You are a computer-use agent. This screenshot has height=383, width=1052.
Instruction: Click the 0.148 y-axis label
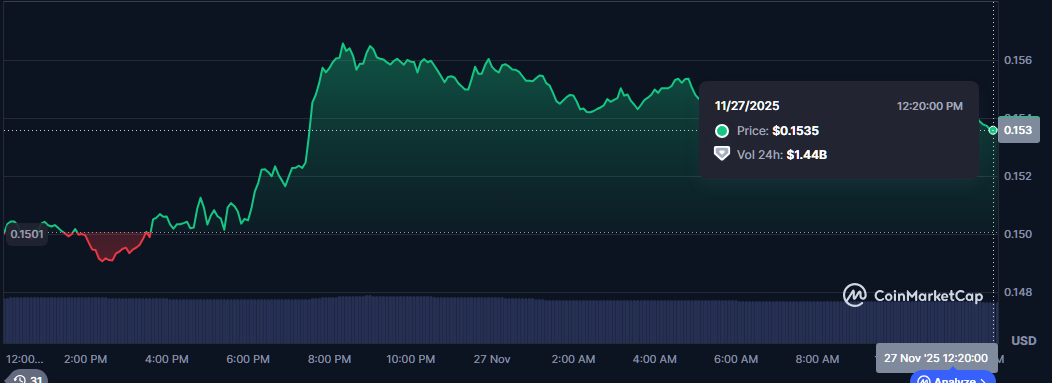click(1017, 292)
